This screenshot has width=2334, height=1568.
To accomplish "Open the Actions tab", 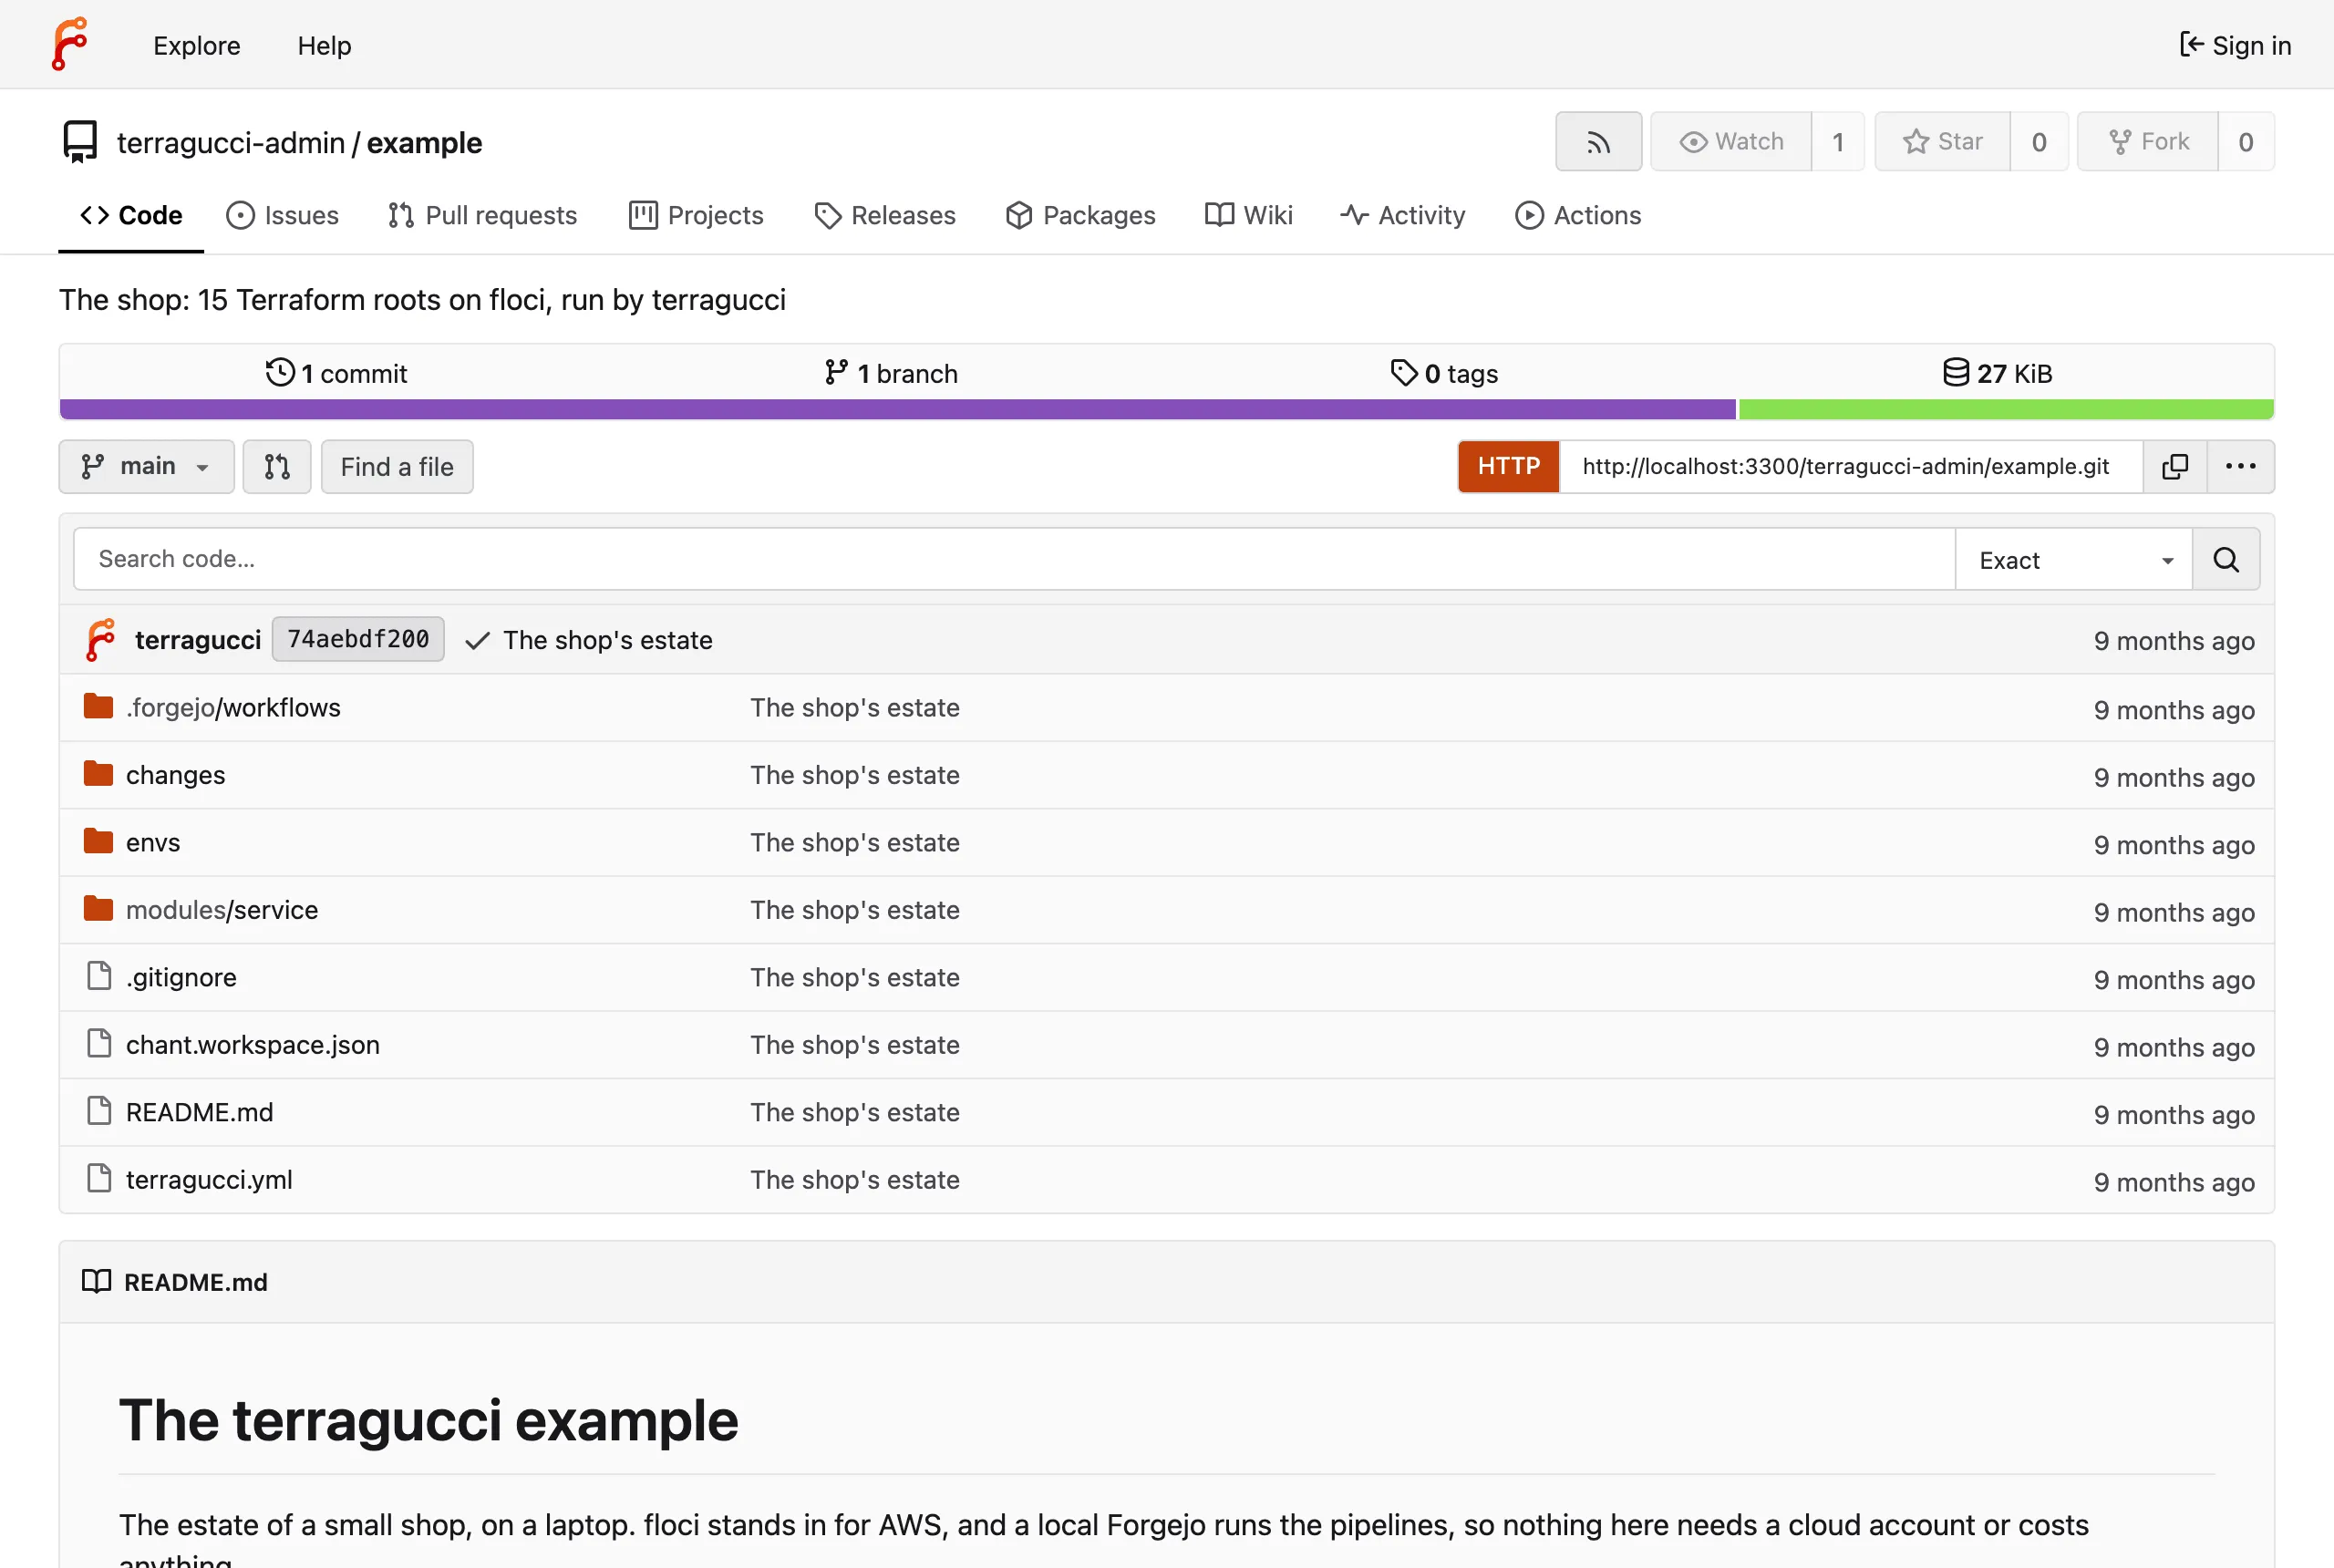I will pyautogui.click(x=1578, y=215).
